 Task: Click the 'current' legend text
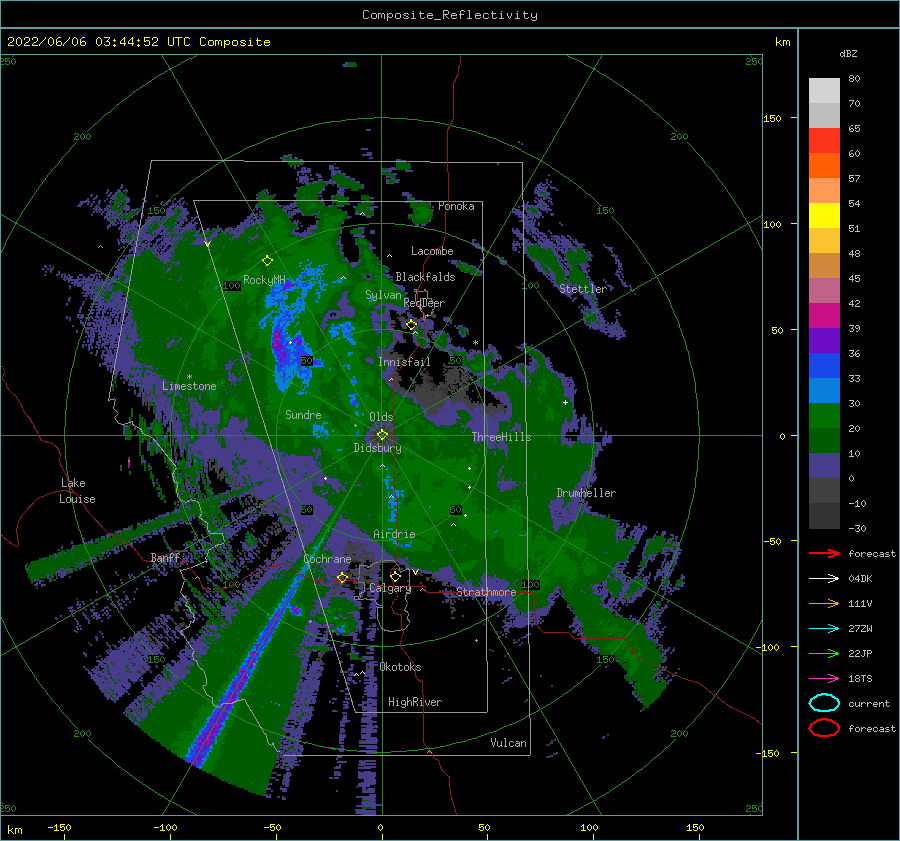coord(869,703)
